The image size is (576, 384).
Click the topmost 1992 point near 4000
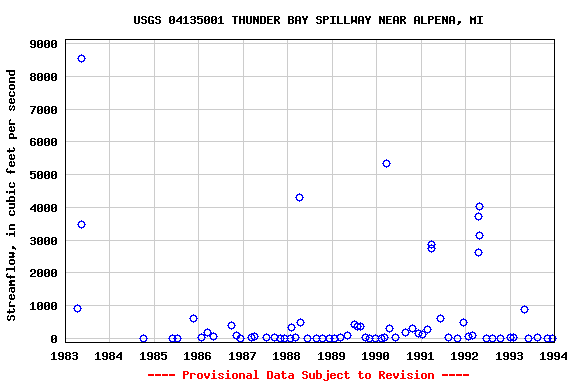(479, 207)
